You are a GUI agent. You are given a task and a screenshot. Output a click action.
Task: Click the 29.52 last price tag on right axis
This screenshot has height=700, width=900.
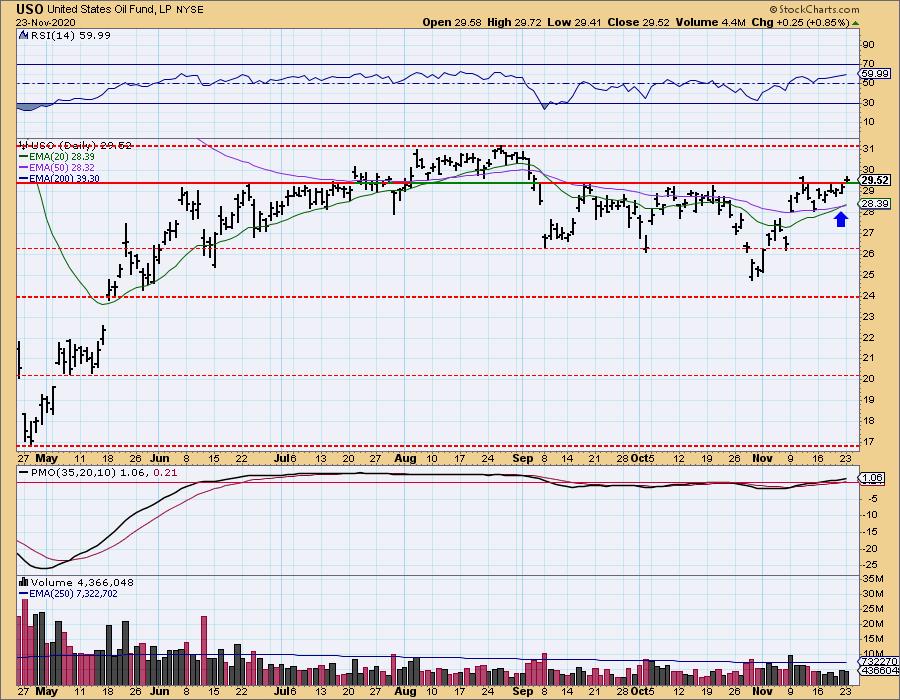875,180
